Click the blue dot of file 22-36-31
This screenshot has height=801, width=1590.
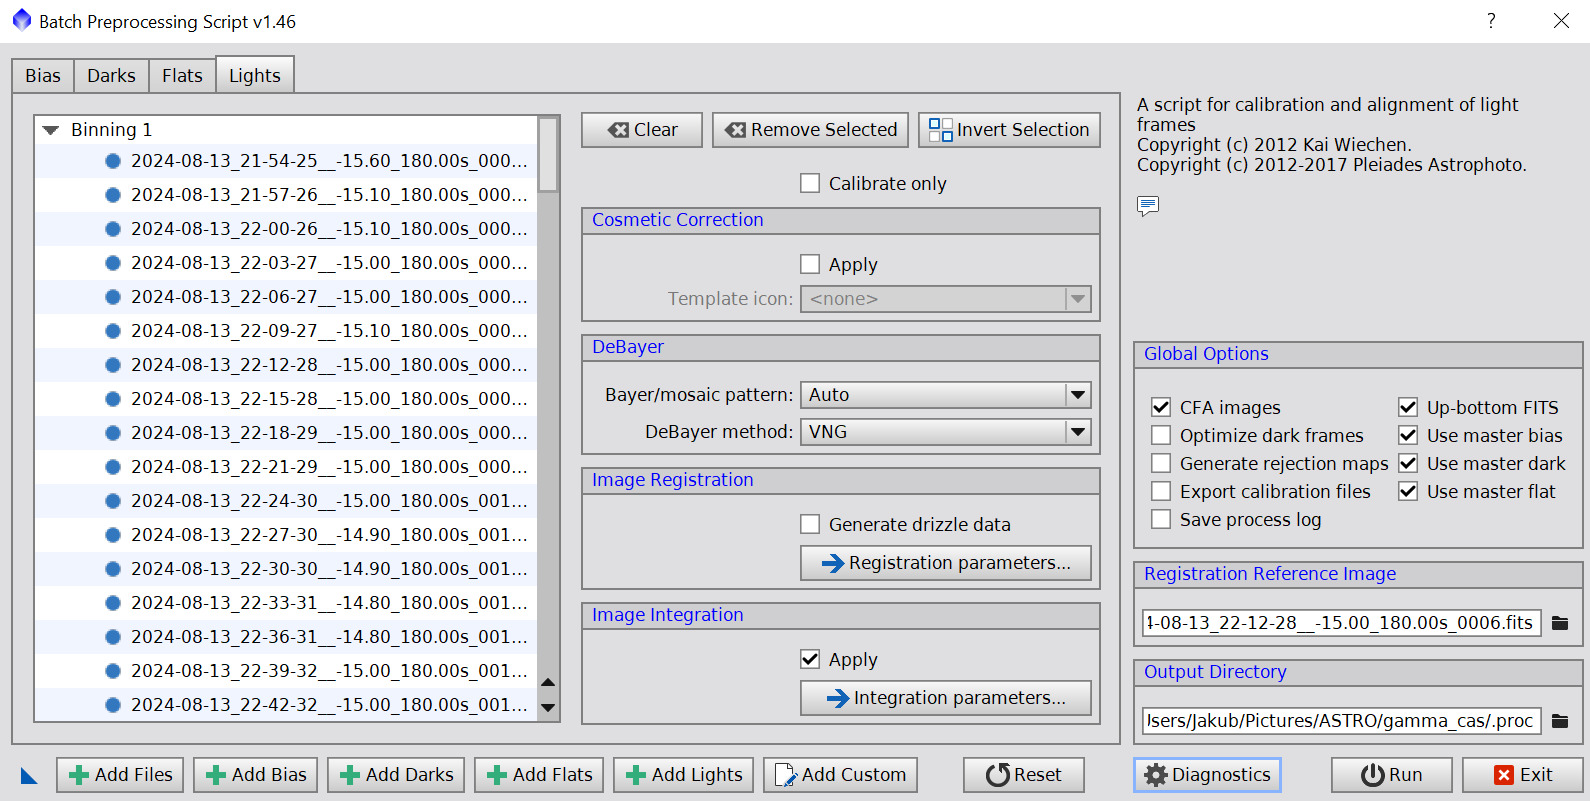(x=113, y=637)
